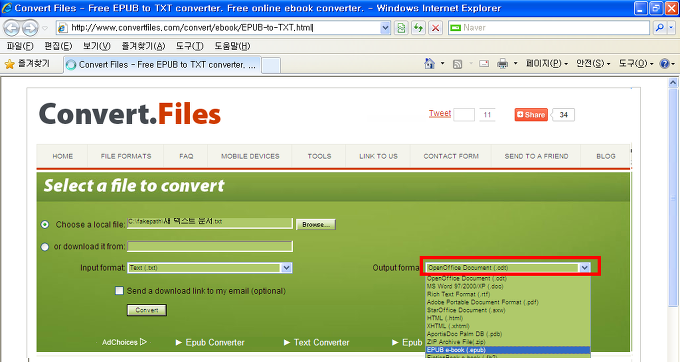Viewport: 680px width, 362px height.
Task: Click the Naver search box
Action: tap(549, 28)
